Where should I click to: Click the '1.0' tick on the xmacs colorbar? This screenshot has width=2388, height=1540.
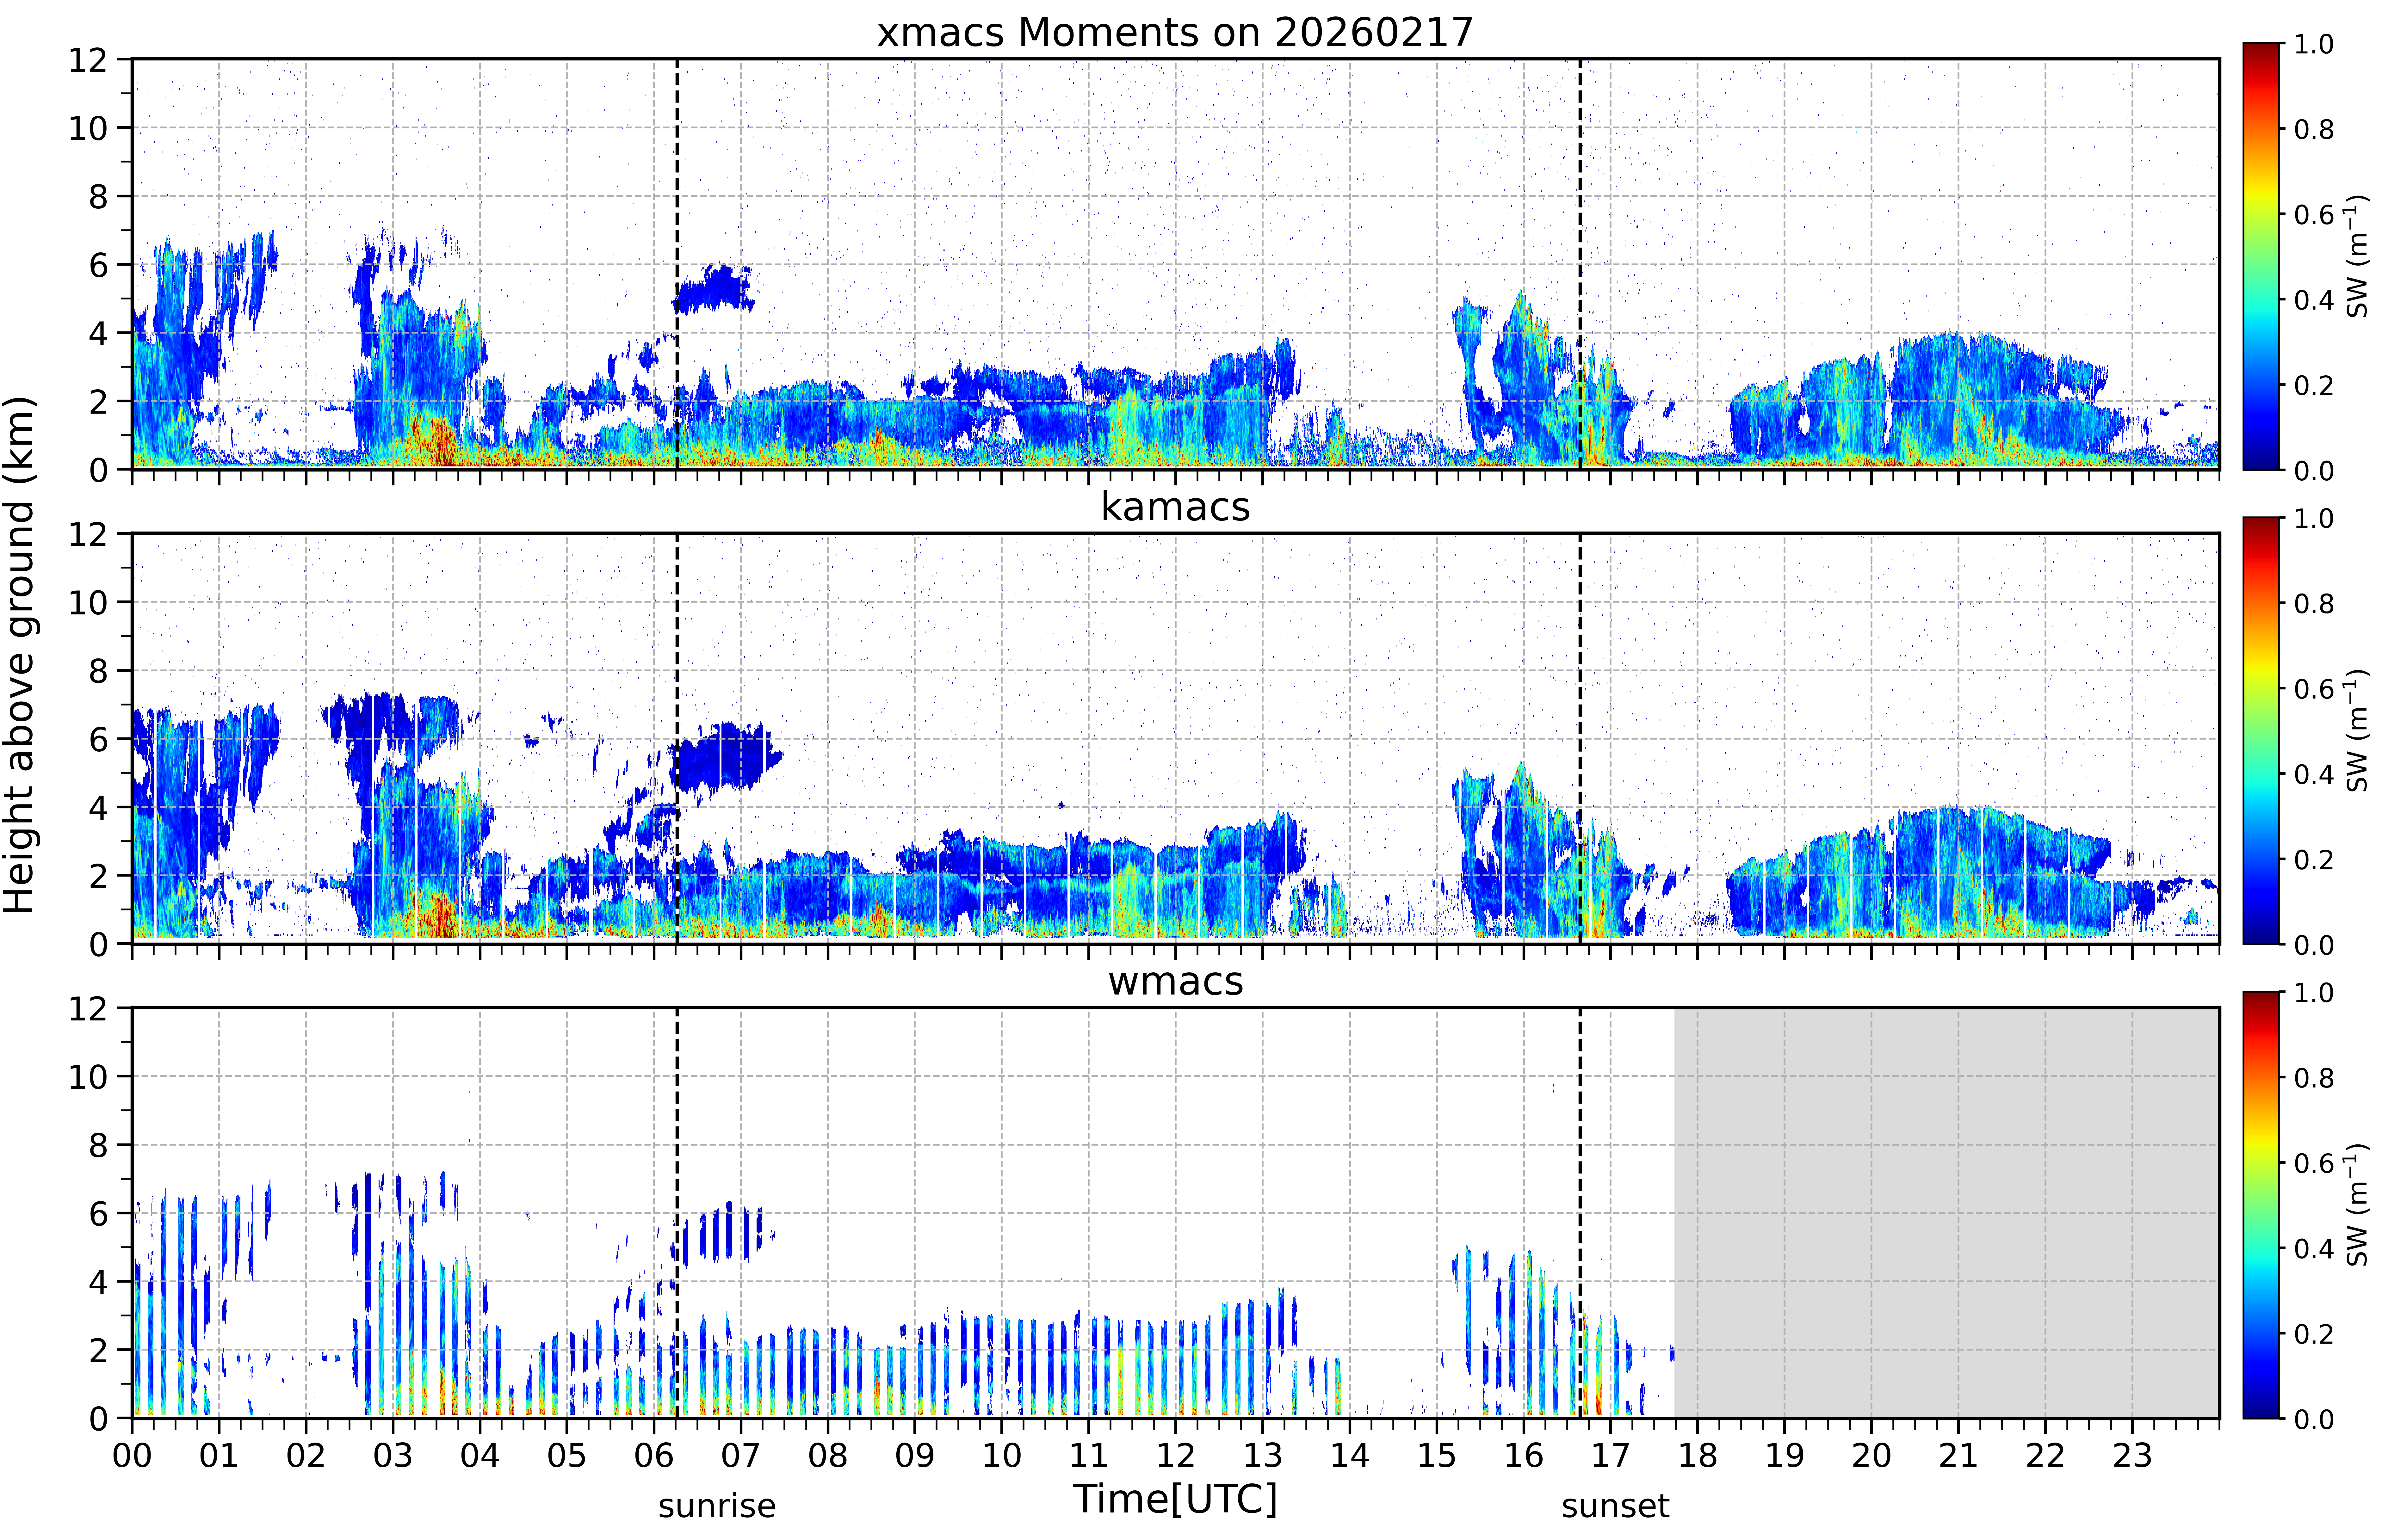2314,44
